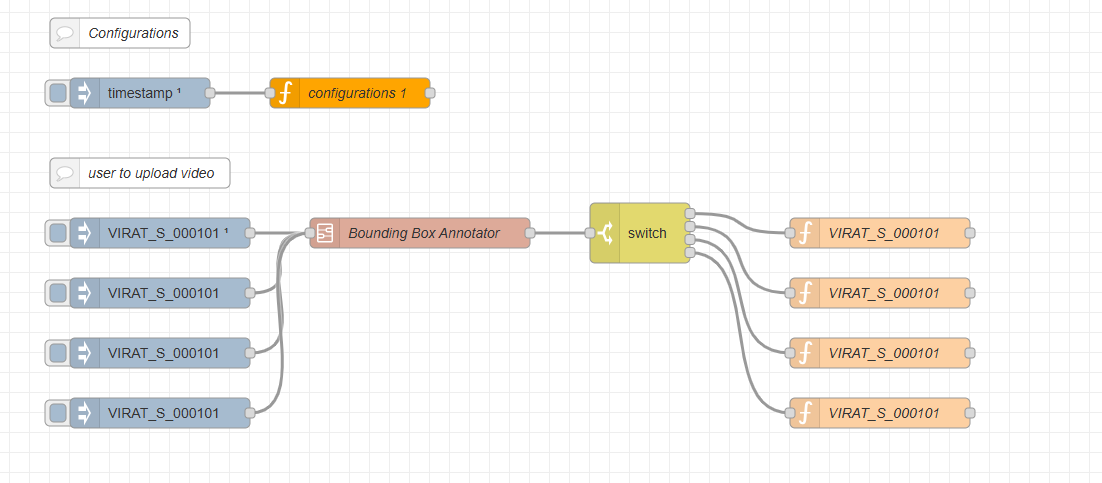Click the output port of Bounding Box Annotator
The height and width of the screenshot is (483, 1102).
coord(530,233)
